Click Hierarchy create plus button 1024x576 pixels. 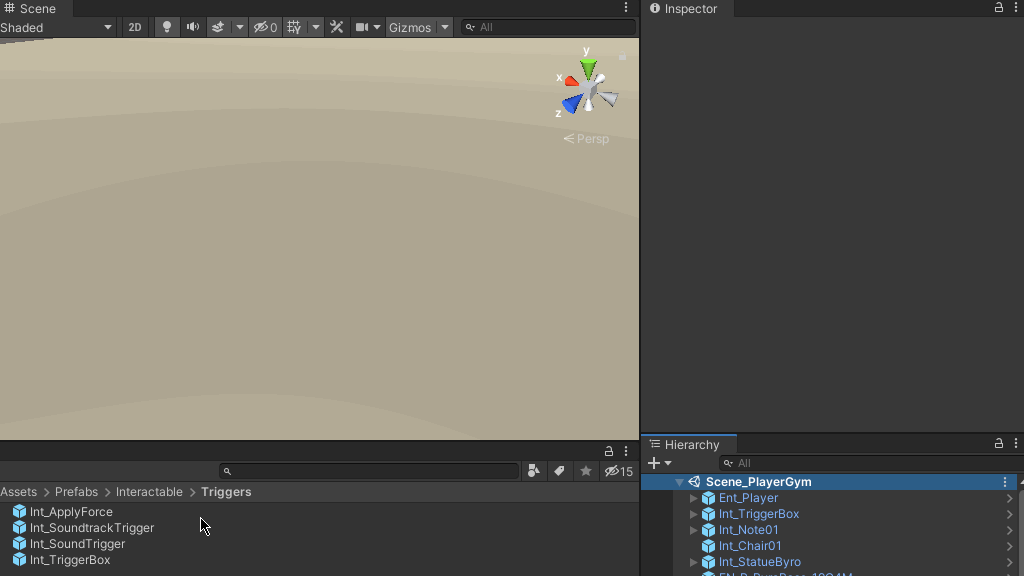654,463
